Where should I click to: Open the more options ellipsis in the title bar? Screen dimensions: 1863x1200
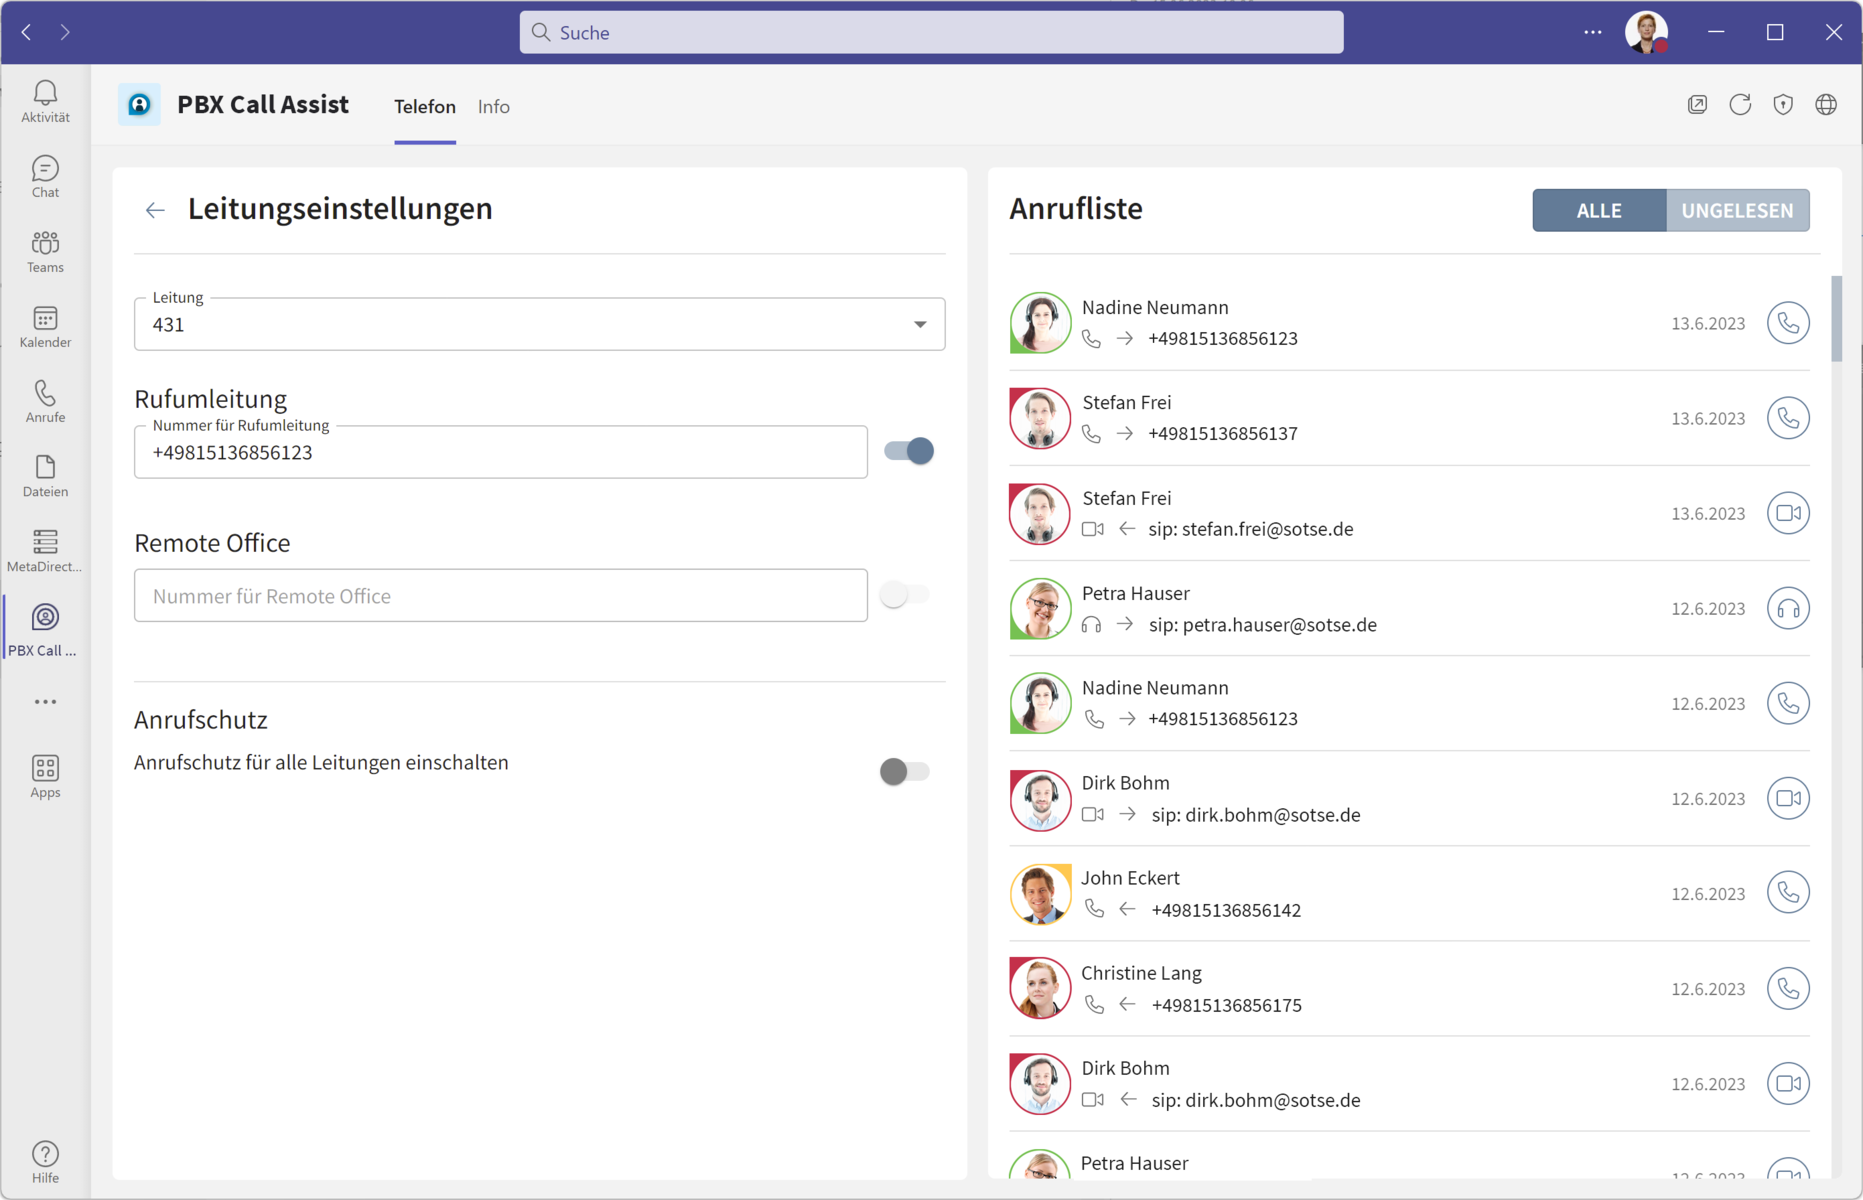click(x=1592, y=32)
